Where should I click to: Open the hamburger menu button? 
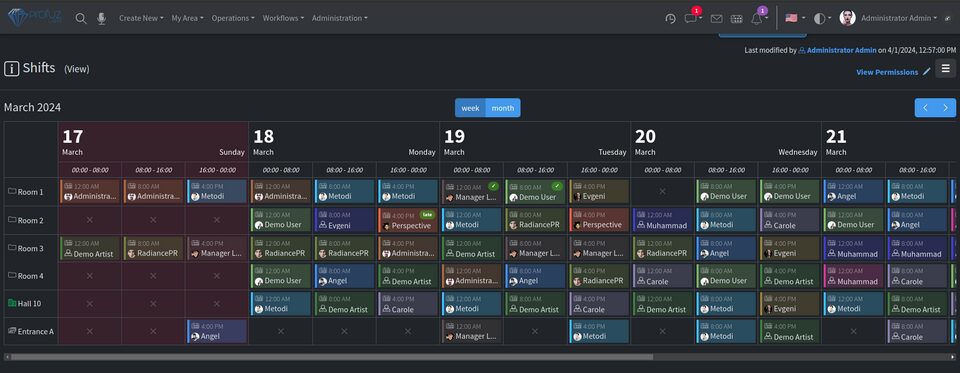[946, 68]
